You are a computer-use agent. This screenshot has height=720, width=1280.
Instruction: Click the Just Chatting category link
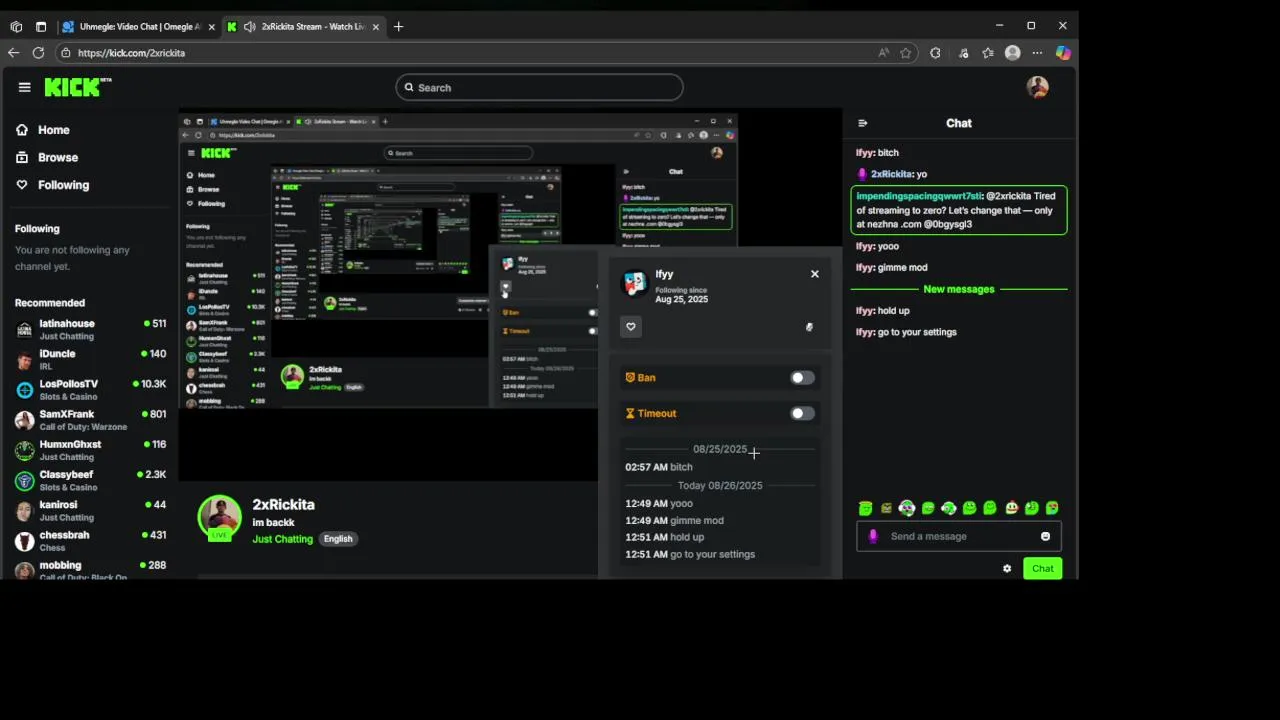[x=282, y=539]
